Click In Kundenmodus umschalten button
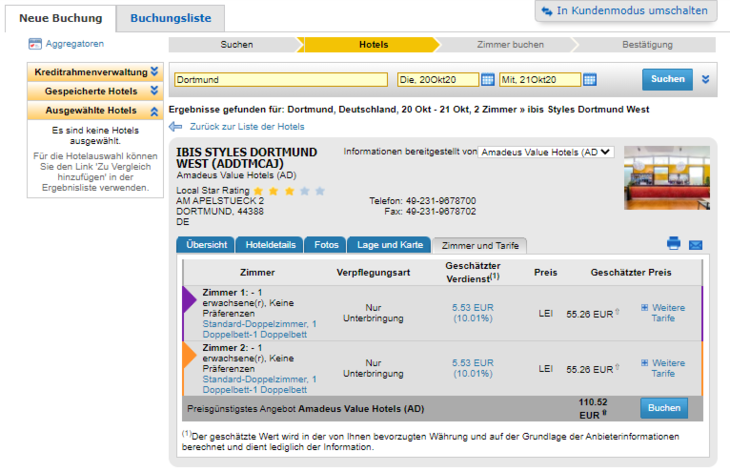730x472 pixels. 626,11
